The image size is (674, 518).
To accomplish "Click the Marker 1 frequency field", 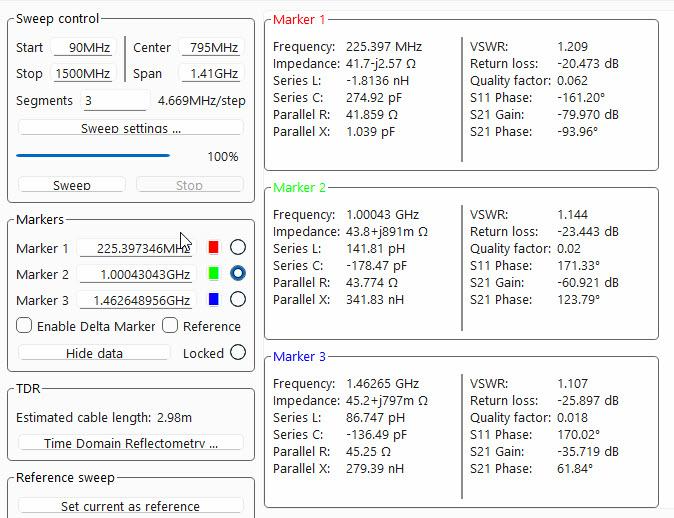I will click(135, 248).
